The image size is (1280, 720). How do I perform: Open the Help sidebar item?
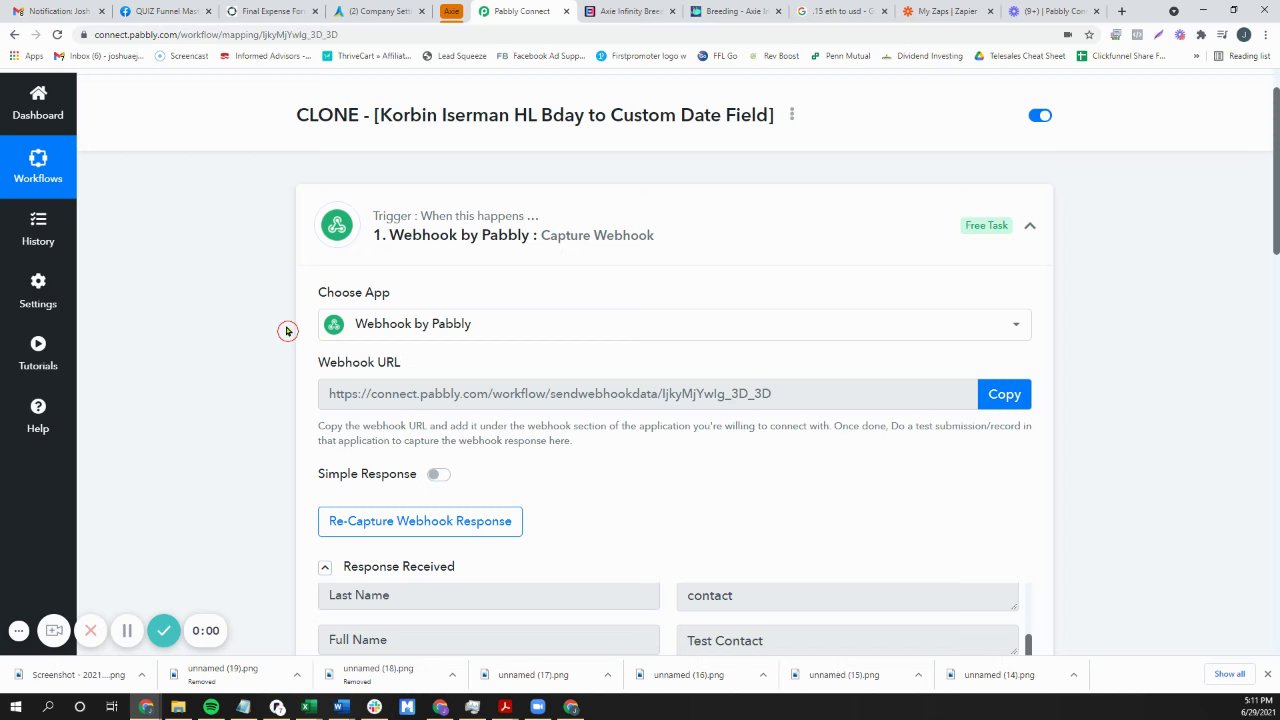pos(38,416)
